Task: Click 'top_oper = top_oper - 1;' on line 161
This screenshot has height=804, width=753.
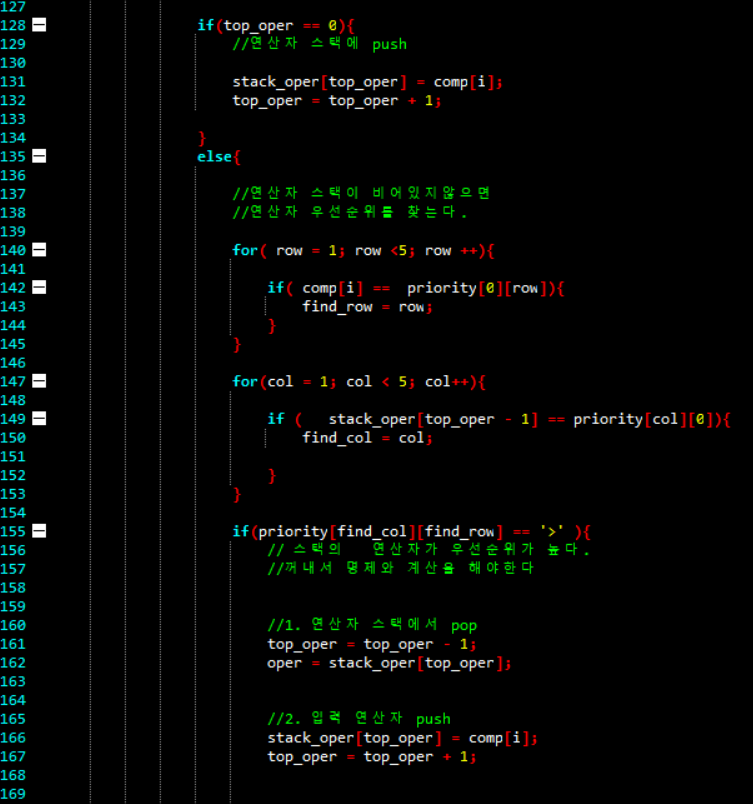Action: [x=372, y=644]
